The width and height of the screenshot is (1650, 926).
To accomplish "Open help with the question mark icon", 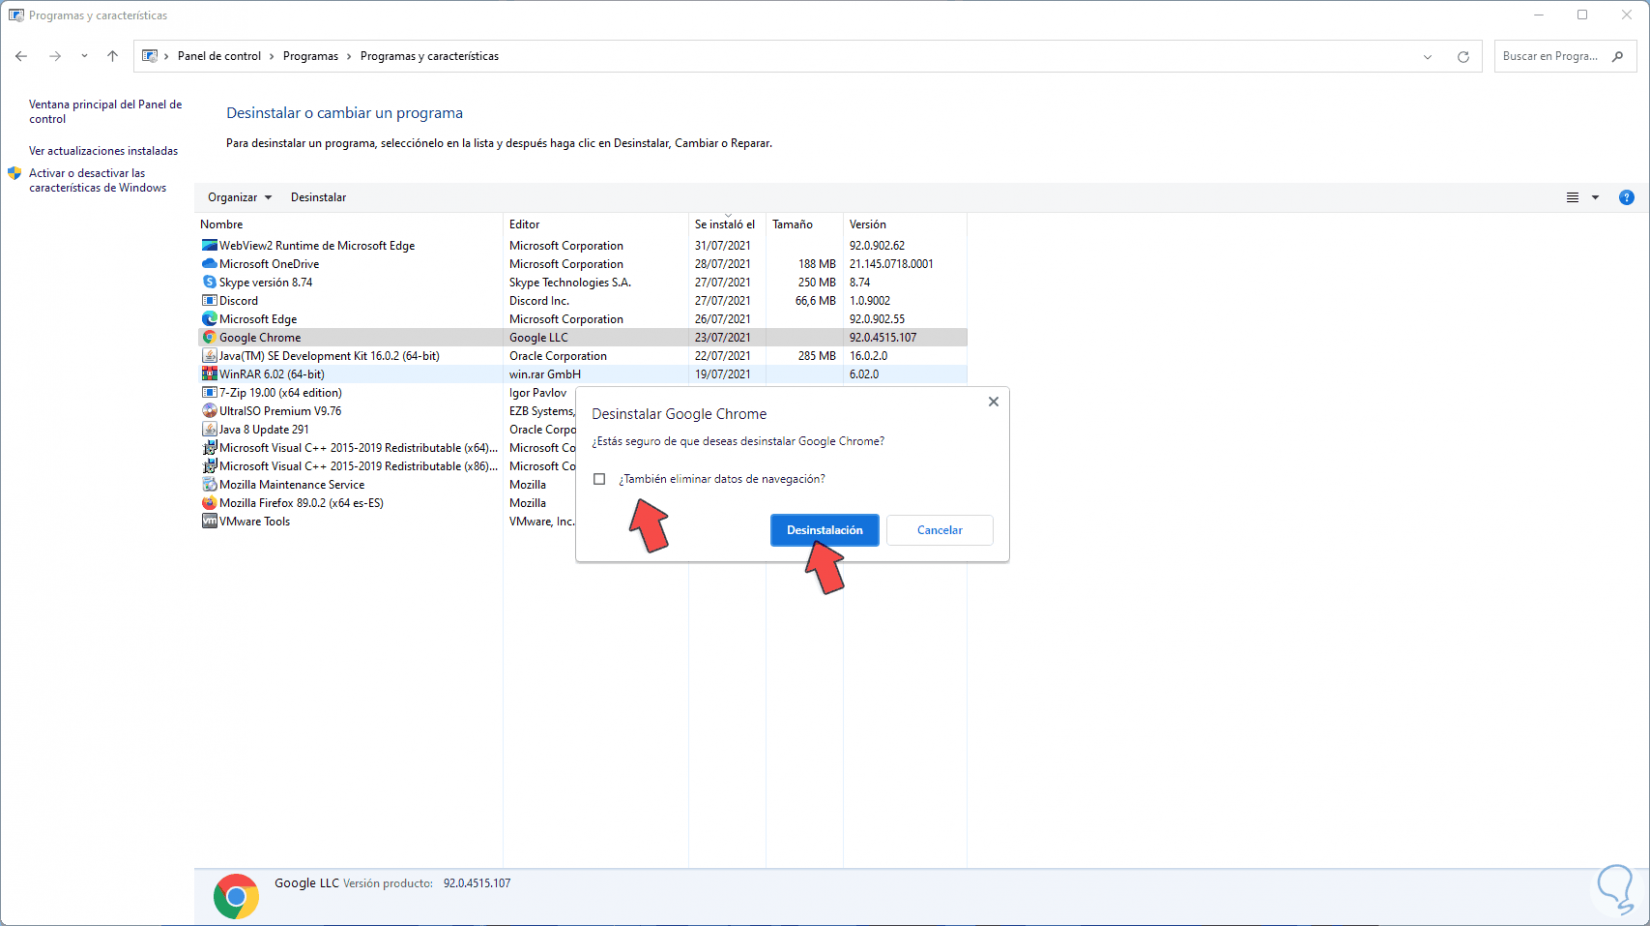I will [1627, 198].
